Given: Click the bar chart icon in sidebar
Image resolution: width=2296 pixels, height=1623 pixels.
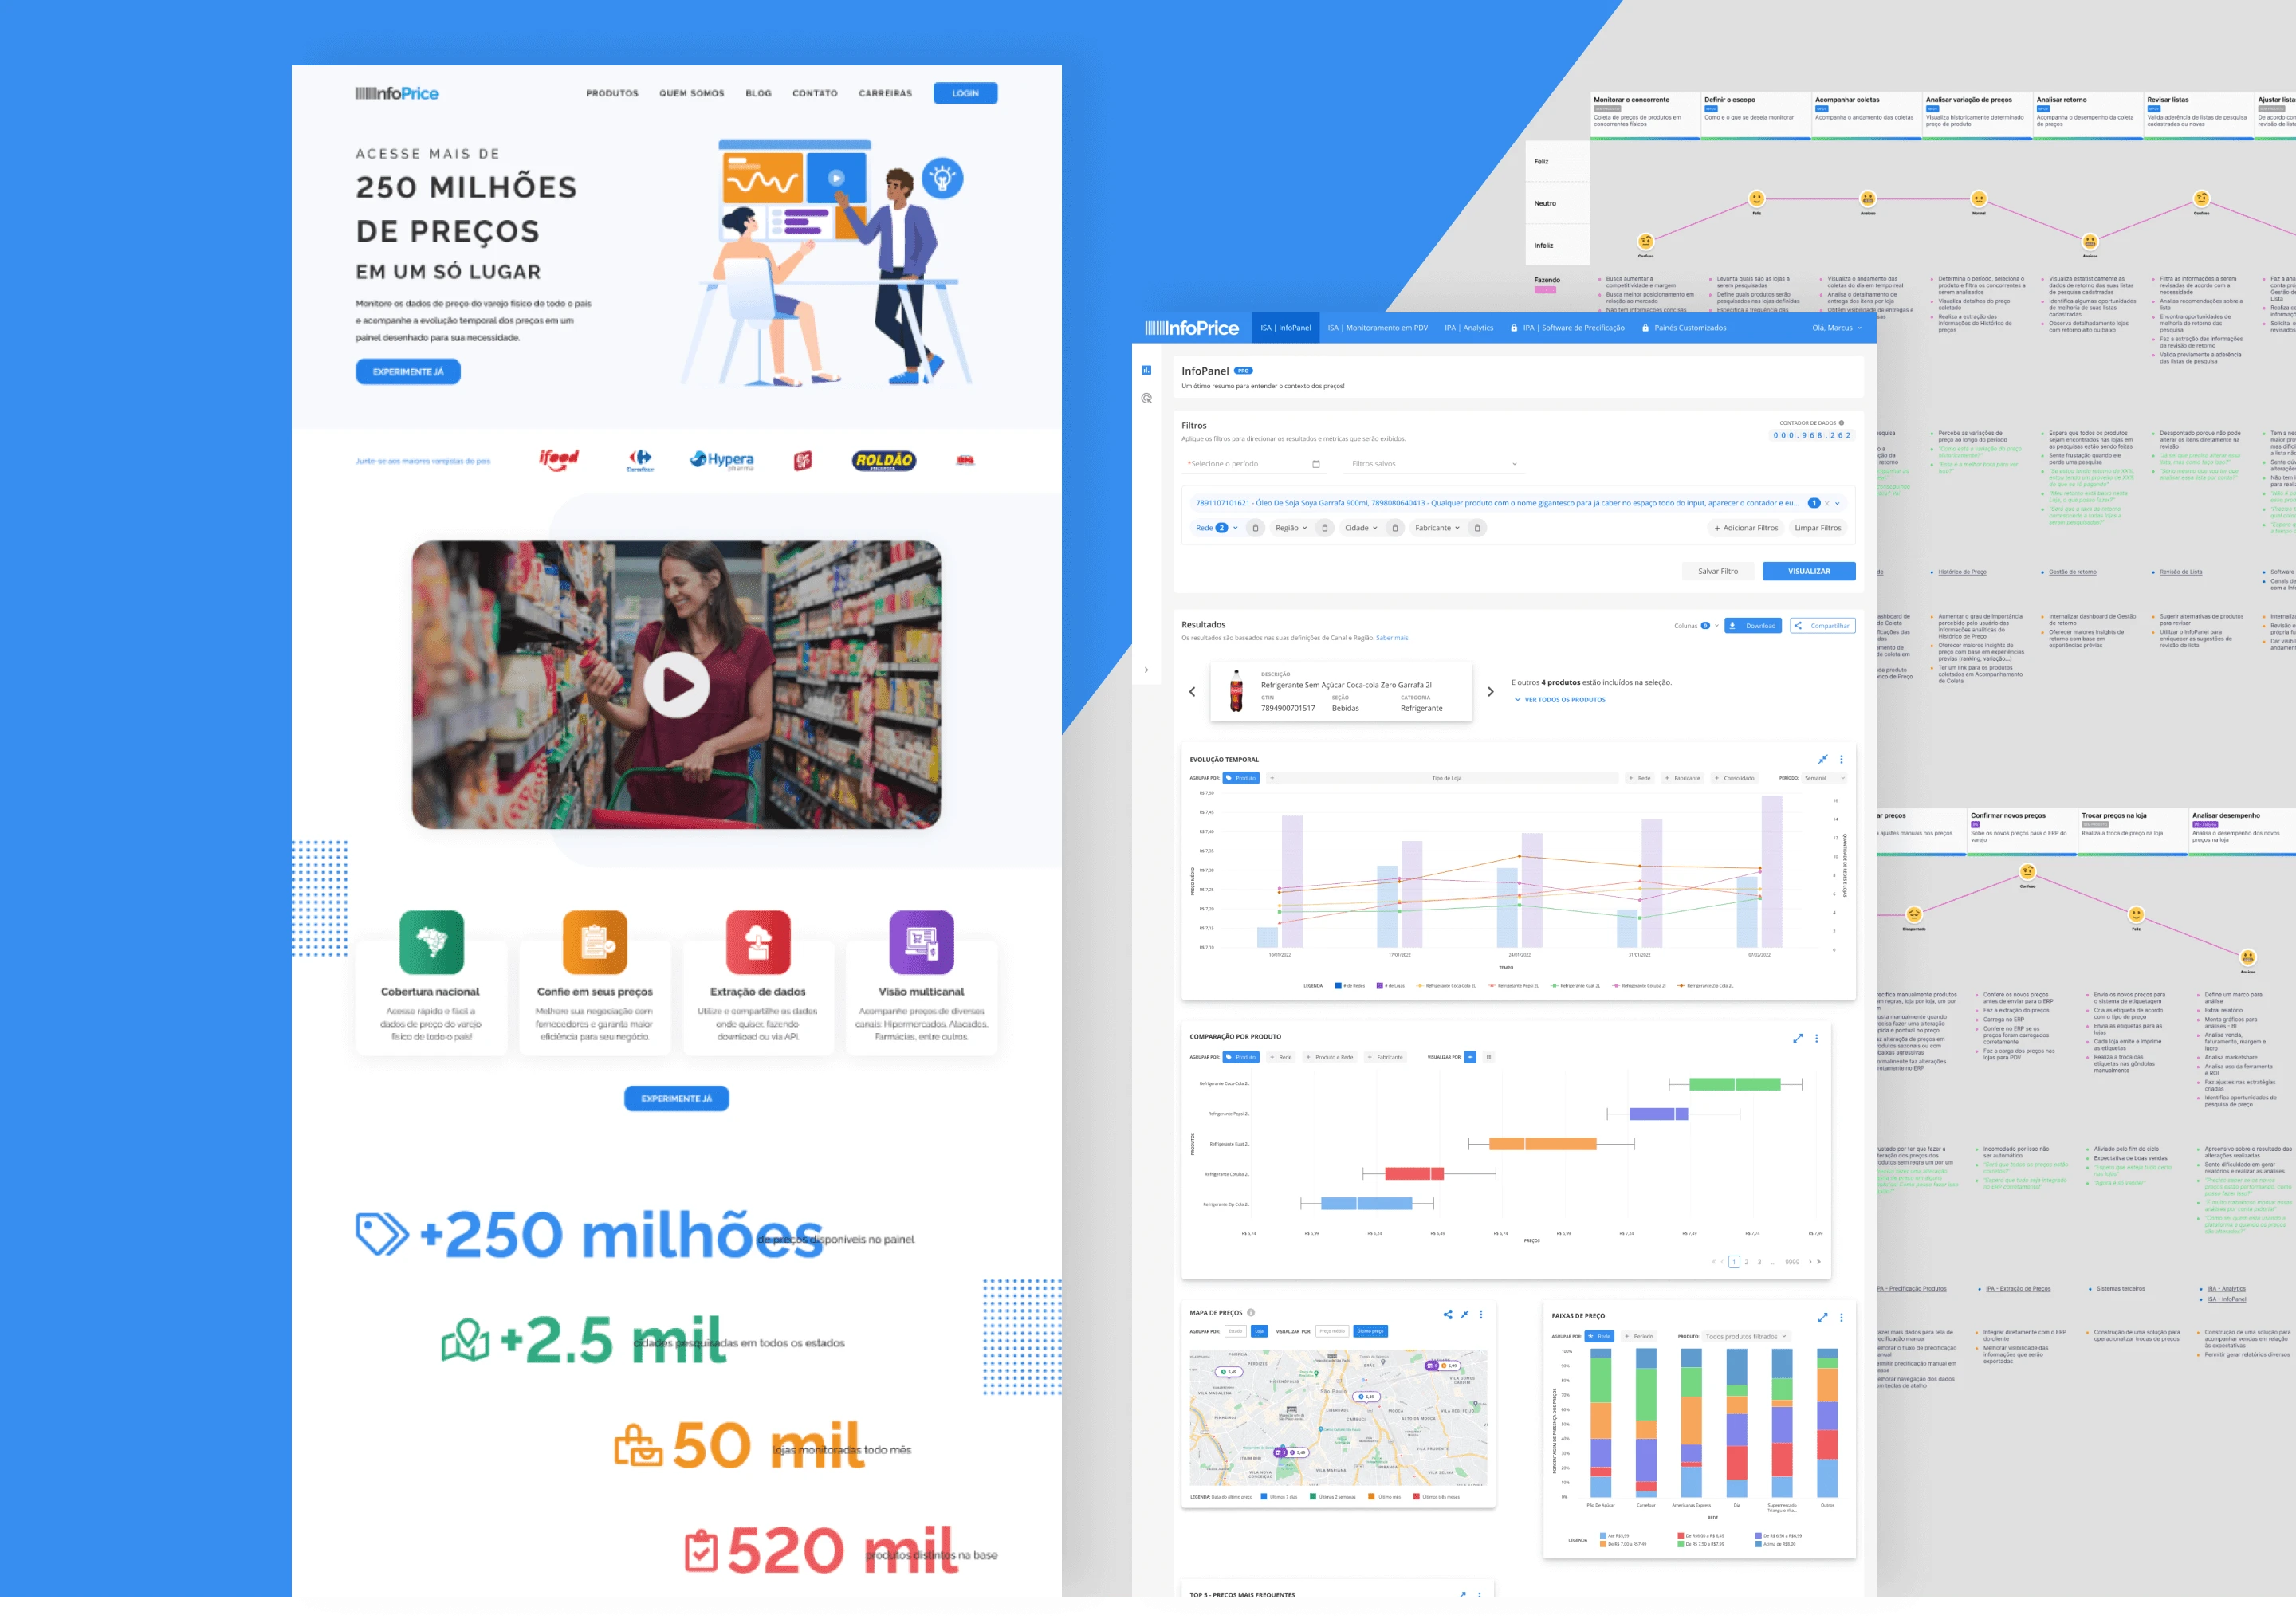Looking at the screenshot, I should pyautogui.click(x=1146, y=370).
